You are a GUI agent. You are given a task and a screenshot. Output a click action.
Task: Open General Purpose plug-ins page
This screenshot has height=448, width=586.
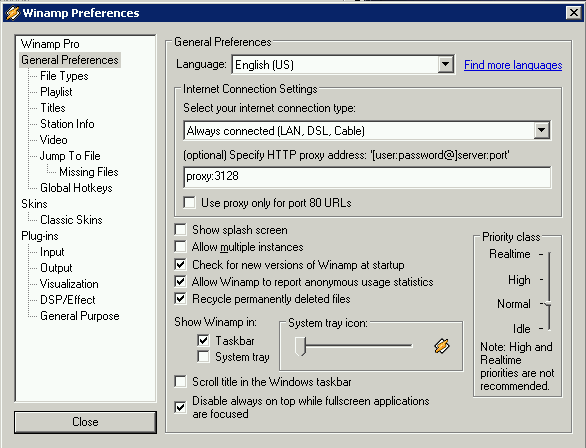80,316
